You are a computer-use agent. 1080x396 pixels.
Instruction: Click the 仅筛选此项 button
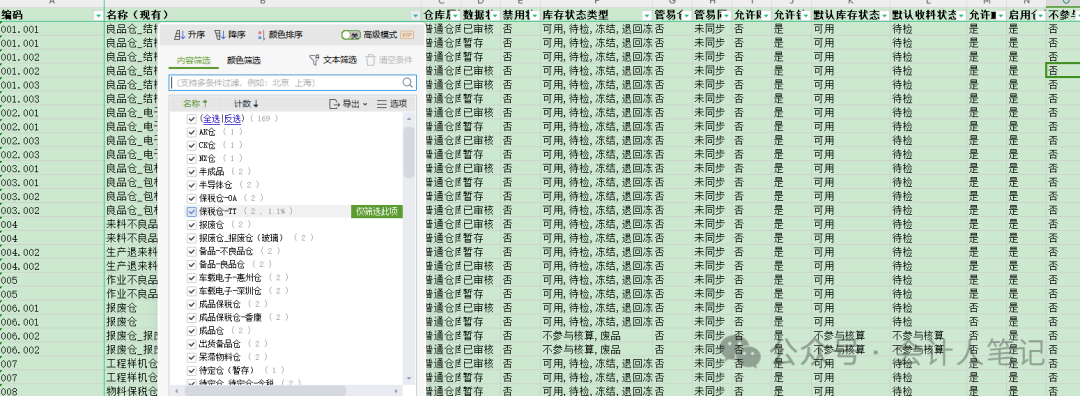click(x=376, y=211)
